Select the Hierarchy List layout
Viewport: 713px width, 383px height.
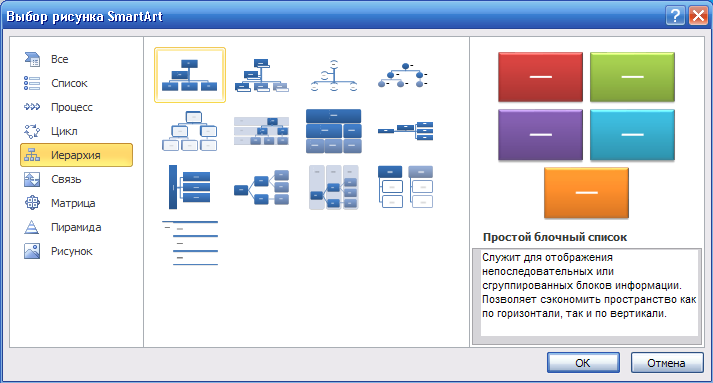(x=406, y=187)
